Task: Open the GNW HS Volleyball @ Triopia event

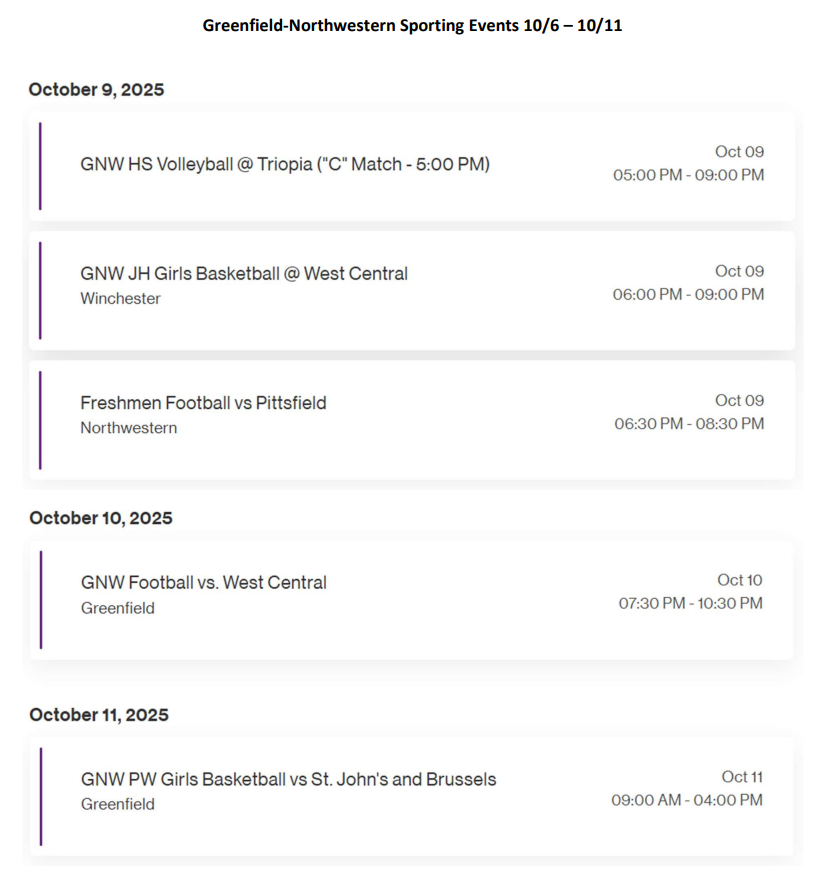Action: click(x=285, y=164)
